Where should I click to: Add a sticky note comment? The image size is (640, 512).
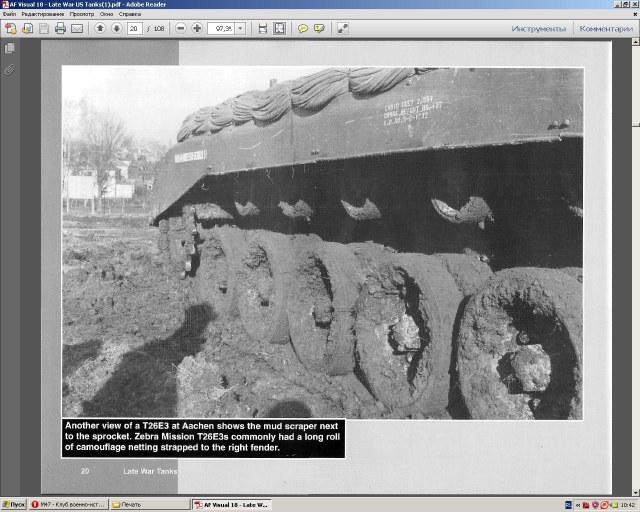coord(303,28)
